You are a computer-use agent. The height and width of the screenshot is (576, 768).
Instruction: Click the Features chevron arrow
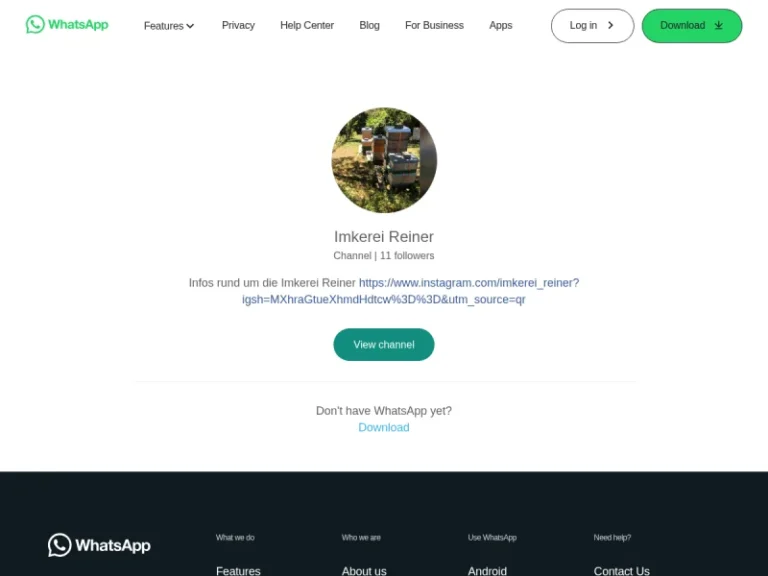coord(190,26)
